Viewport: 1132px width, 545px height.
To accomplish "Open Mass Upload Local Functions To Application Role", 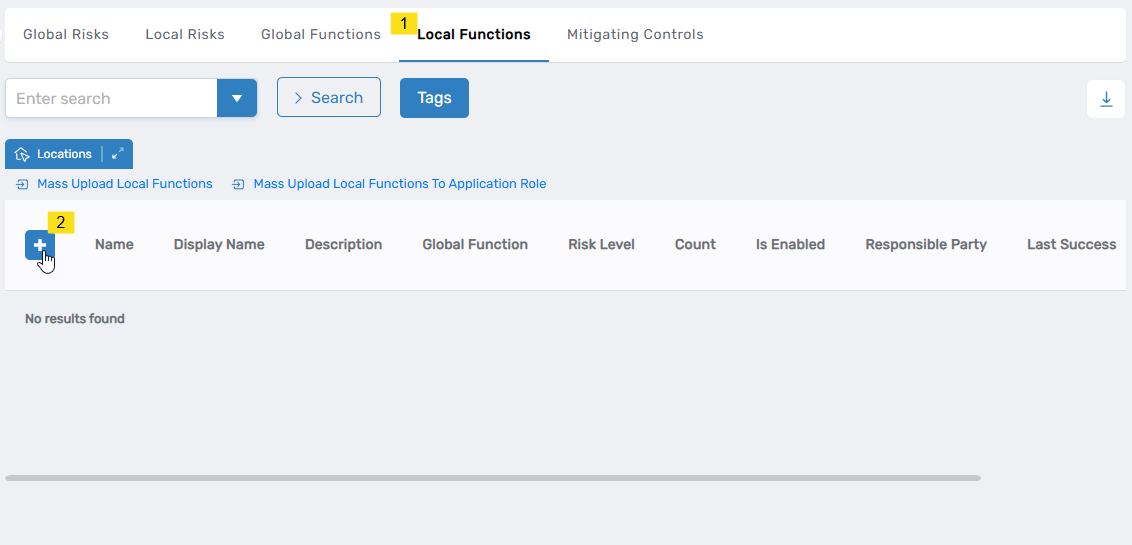I will 399,184.
